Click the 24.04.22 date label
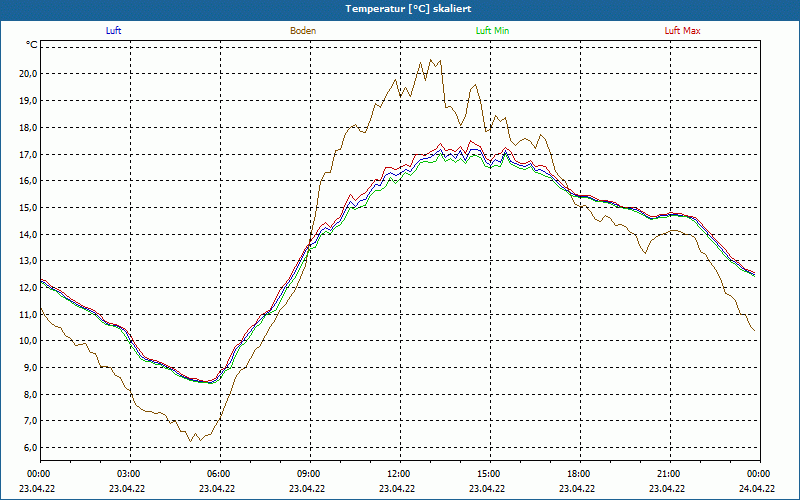 click(x=757, y=488)
